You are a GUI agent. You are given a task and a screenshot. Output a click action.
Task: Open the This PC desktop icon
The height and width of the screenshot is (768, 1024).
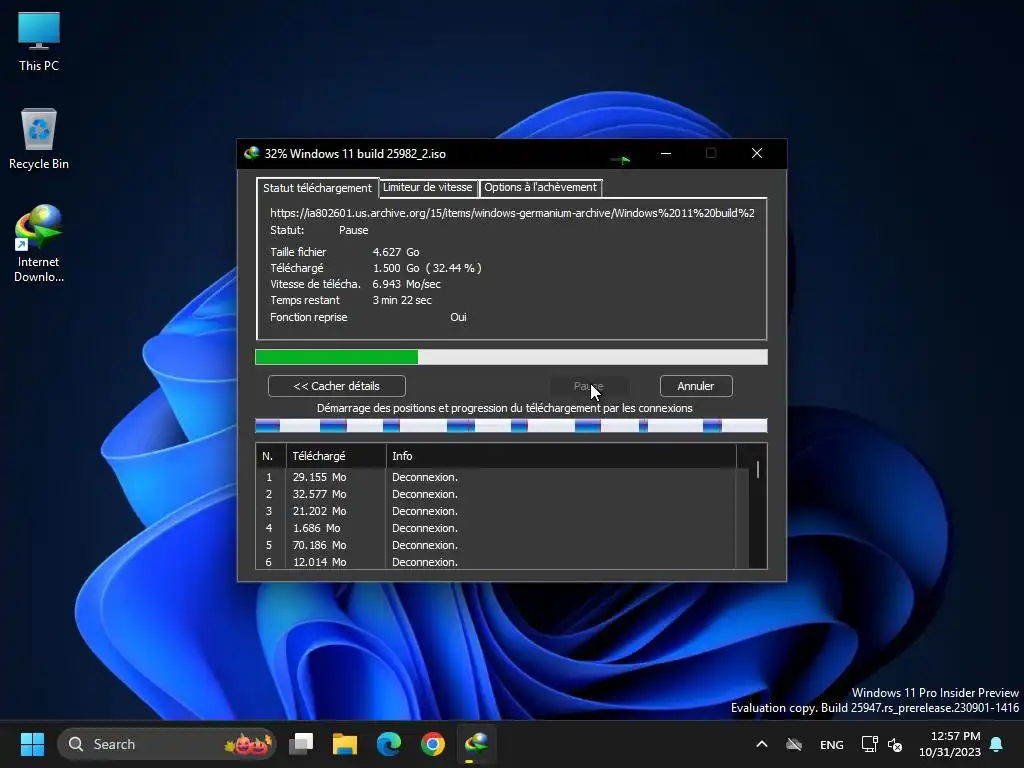pos(39,41)
